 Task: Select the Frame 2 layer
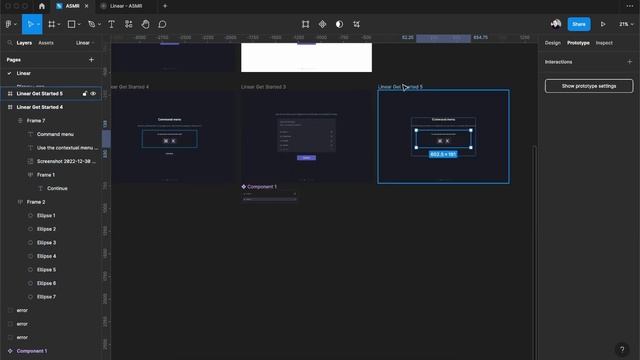[x=51, y=202]
